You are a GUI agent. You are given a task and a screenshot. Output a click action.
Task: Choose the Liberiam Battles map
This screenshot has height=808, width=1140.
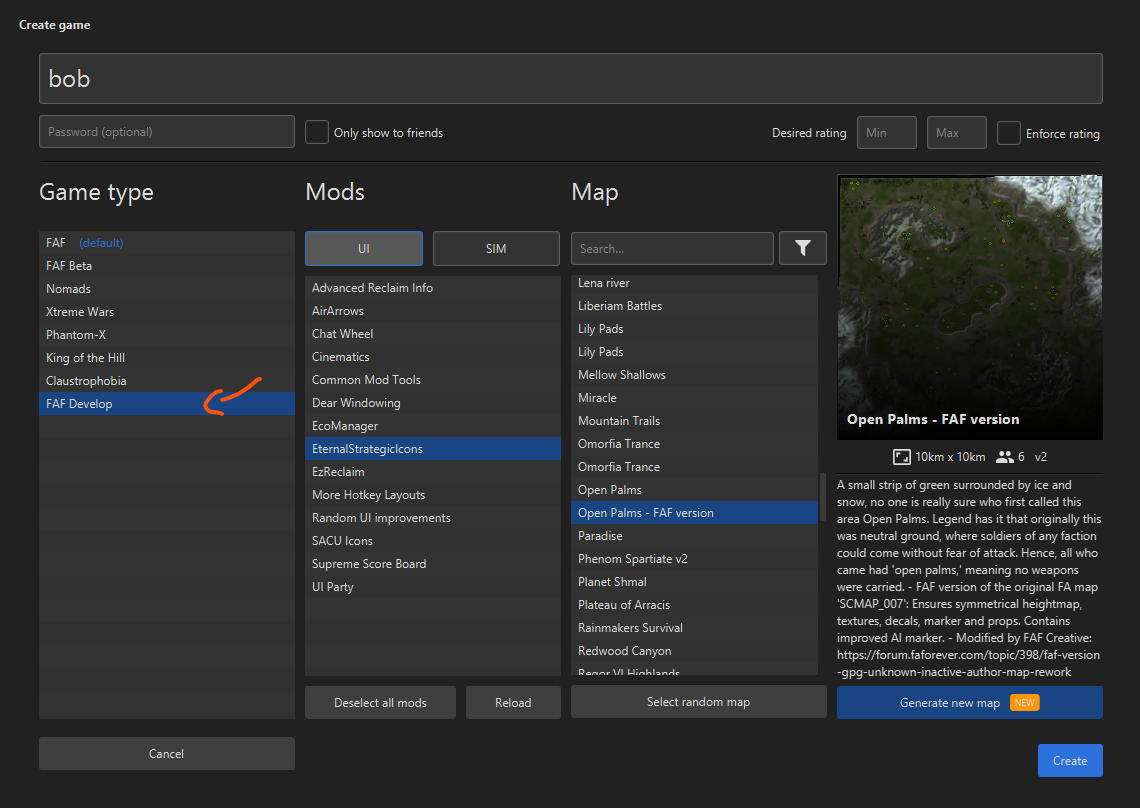(694, 306)
